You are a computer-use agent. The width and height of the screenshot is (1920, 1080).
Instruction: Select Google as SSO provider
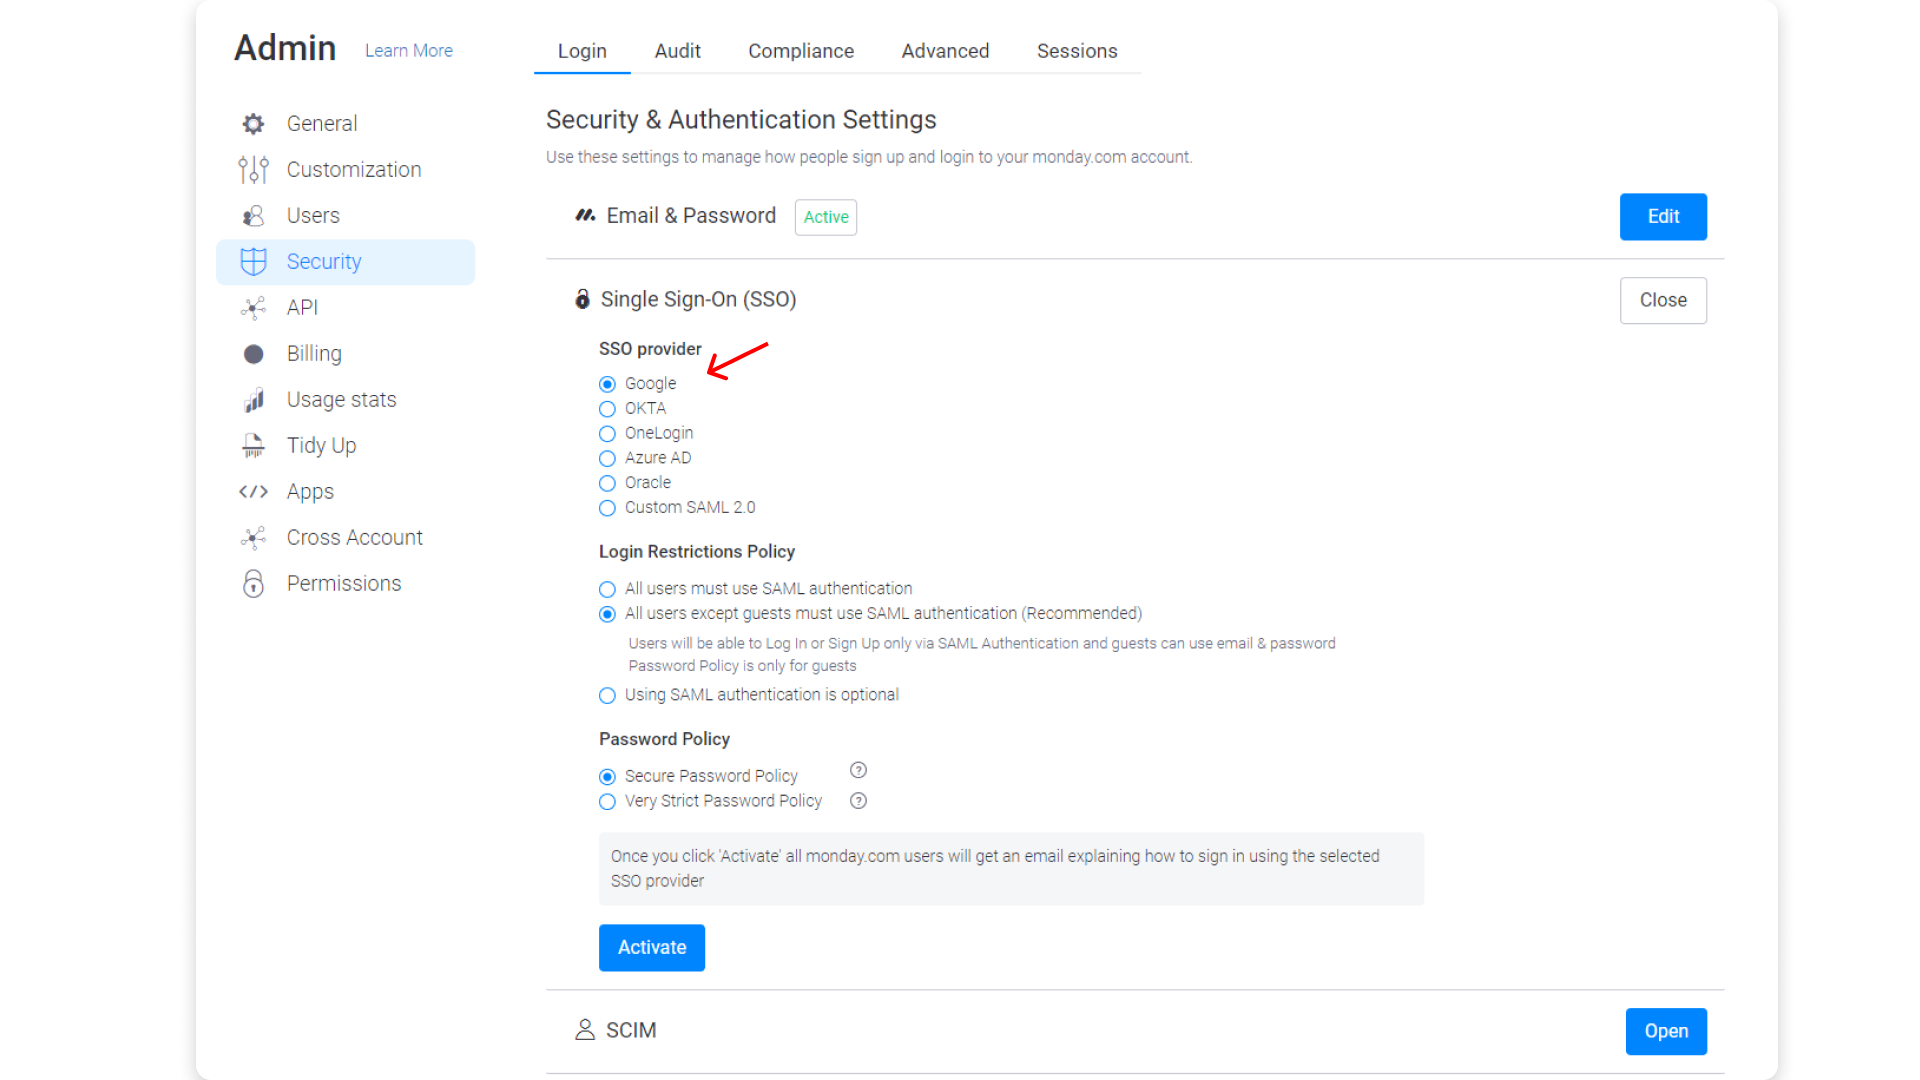point(607,384)
